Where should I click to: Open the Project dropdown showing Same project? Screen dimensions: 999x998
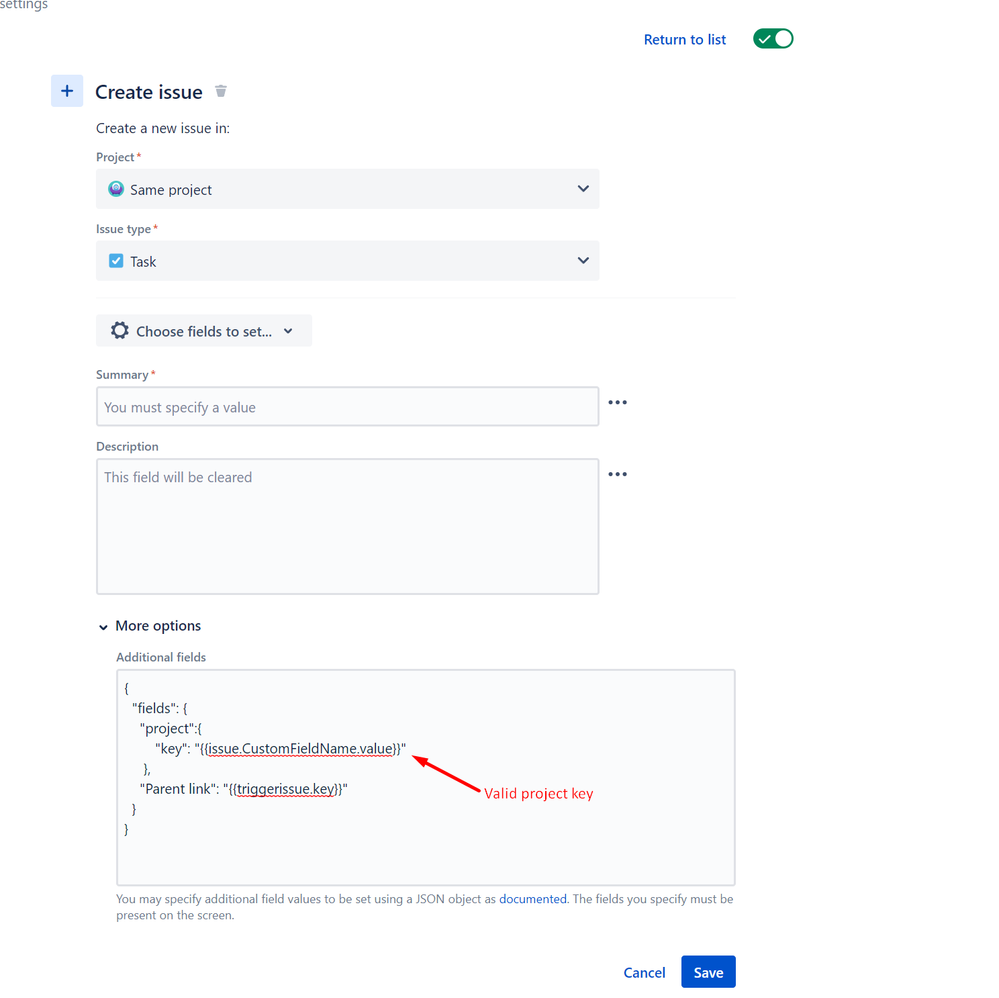(347, 189)
